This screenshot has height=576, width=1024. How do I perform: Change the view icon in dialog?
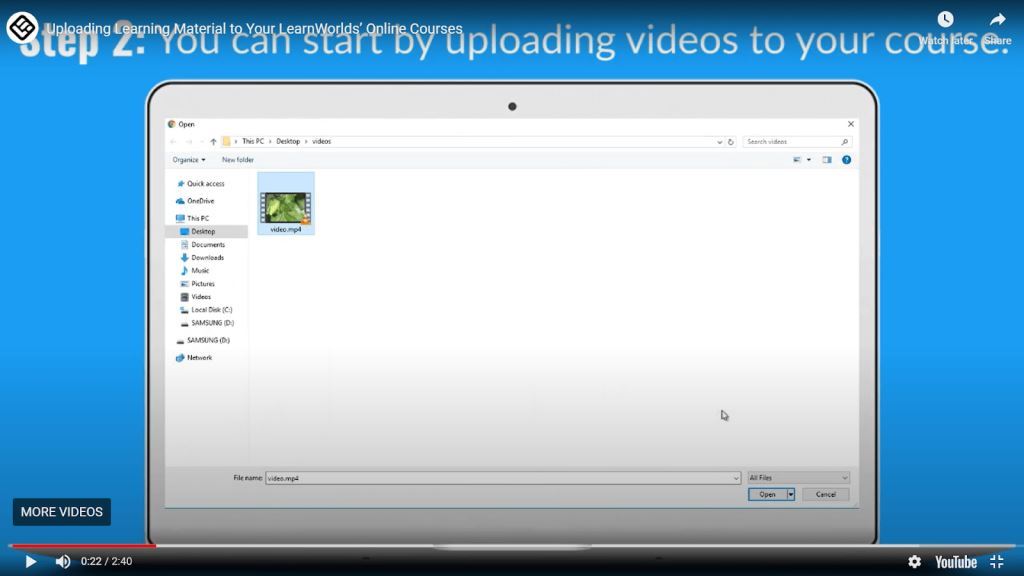[797, 160]
